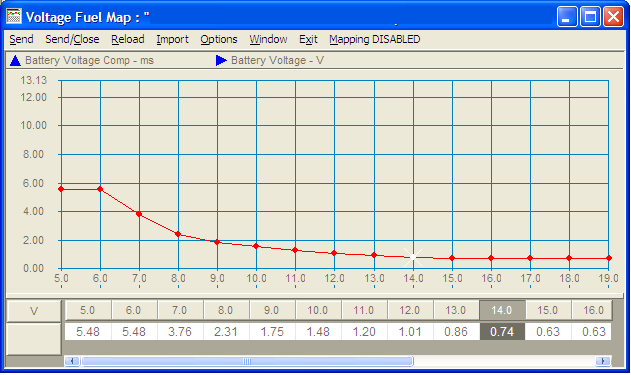
Task: Select the 2.31 table cell
Action: 226,332
